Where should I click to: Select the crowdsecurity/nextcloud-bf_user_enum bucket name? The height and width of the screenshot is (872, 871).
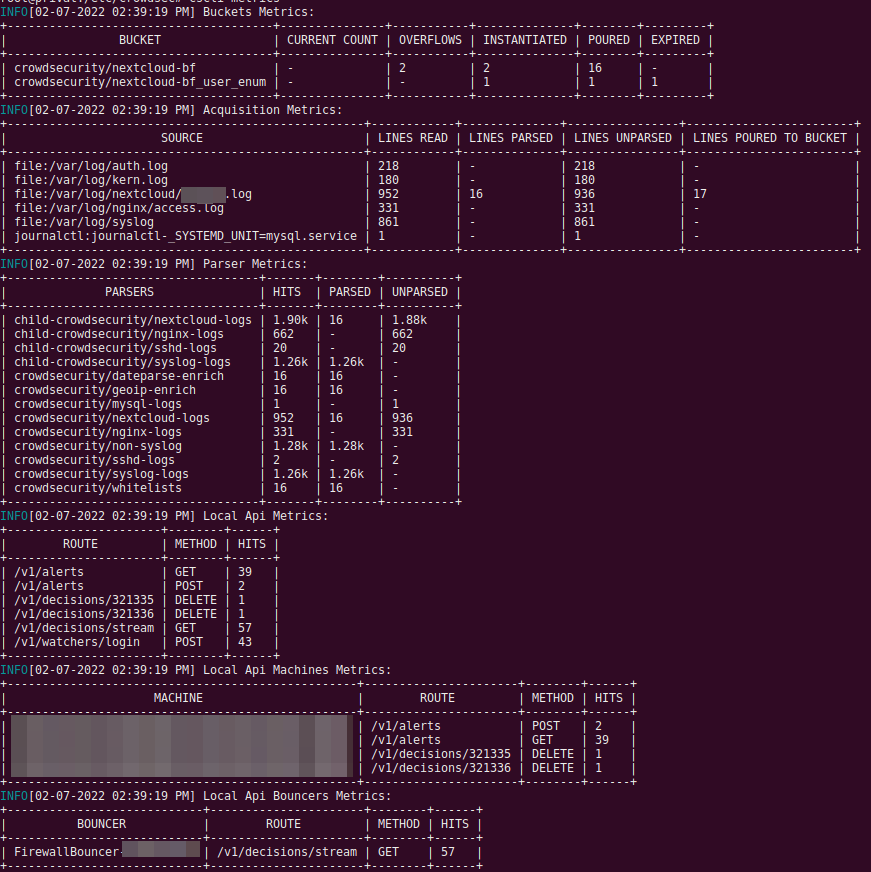140,82
